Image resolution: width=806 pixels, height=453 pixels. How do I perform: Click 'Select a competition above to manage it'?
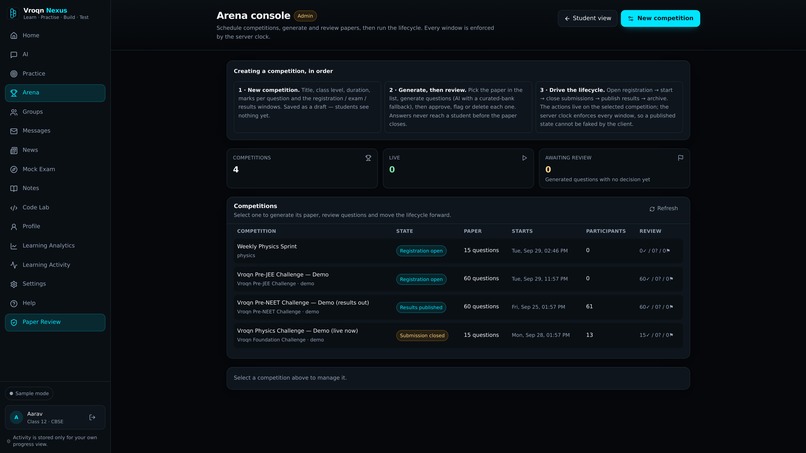pos(290,378)
